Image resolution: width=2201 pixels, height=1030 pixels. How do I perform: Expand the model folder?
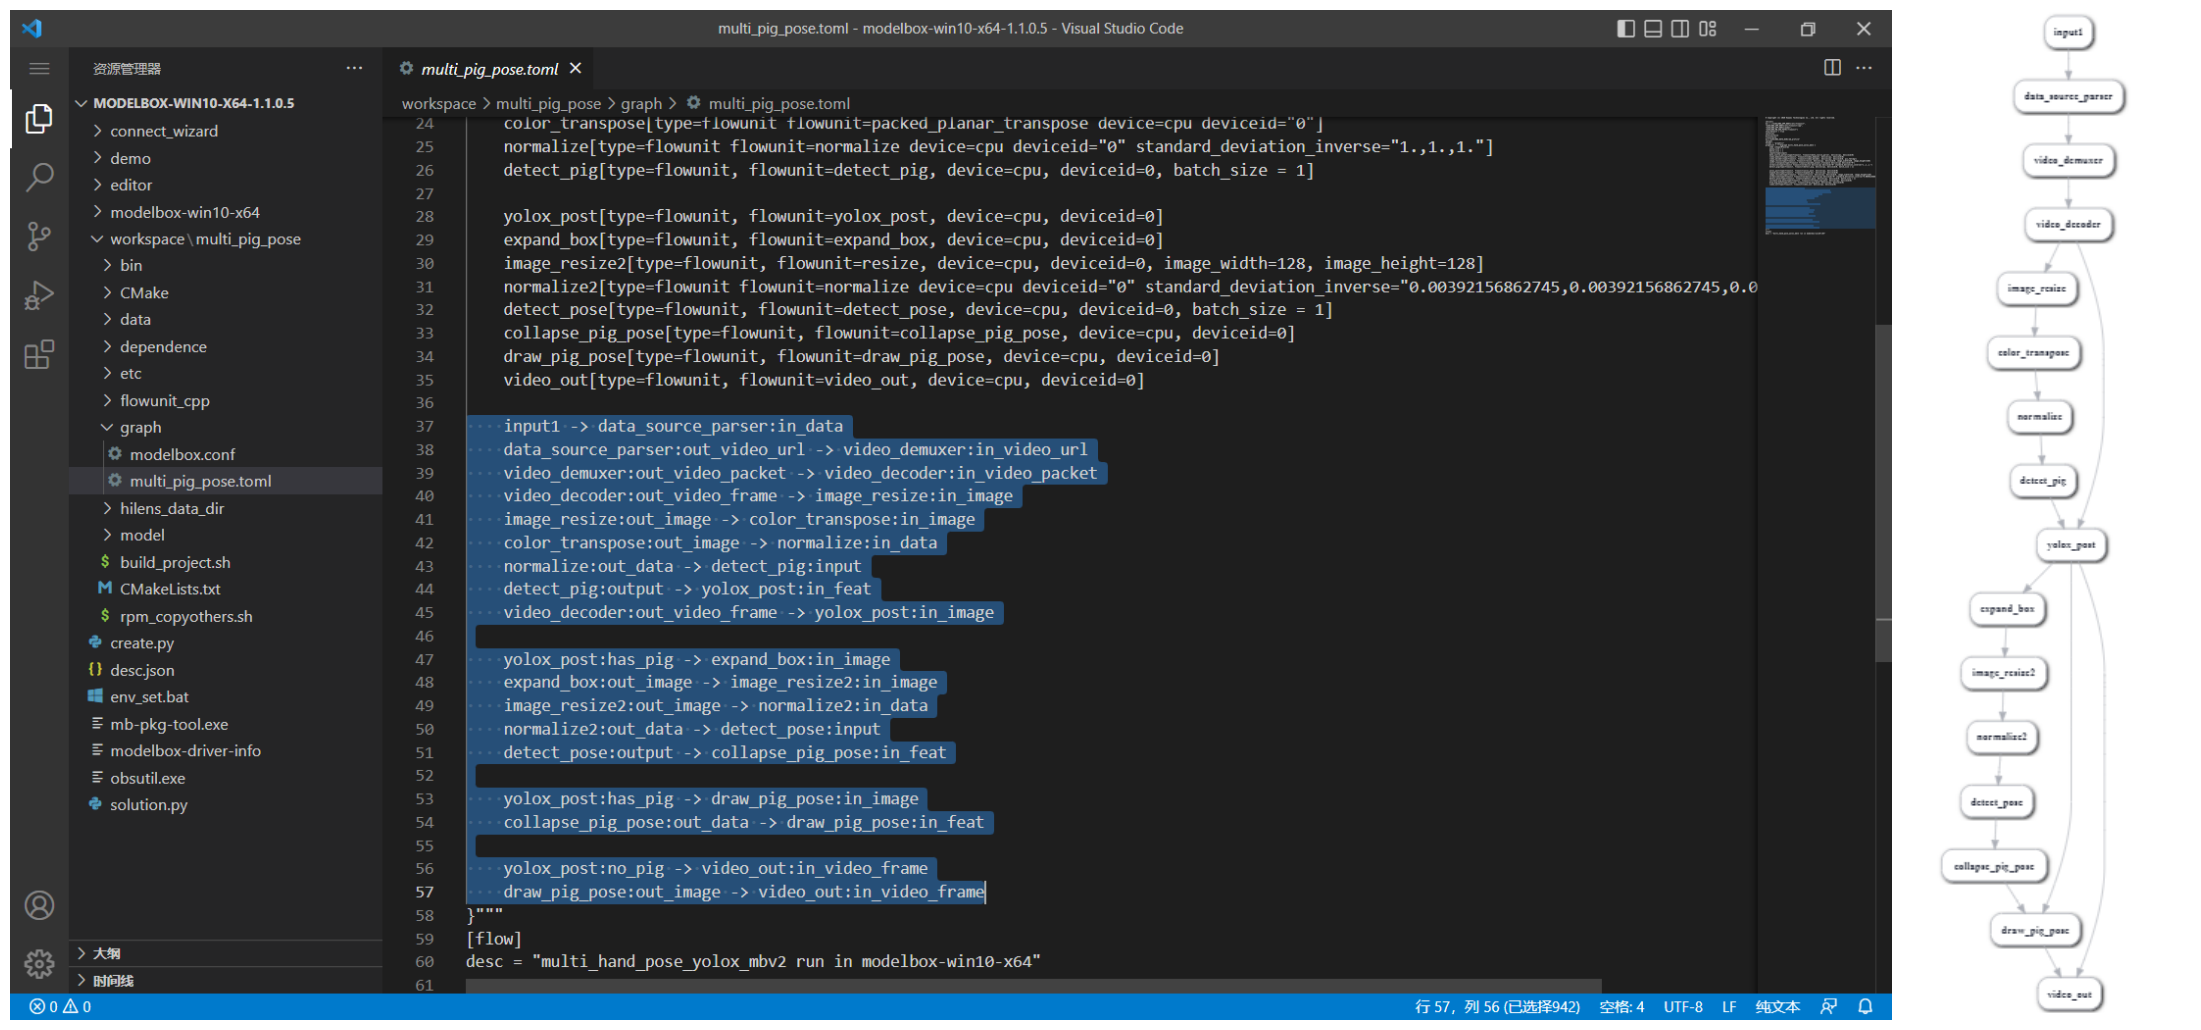tap(226, 535)
